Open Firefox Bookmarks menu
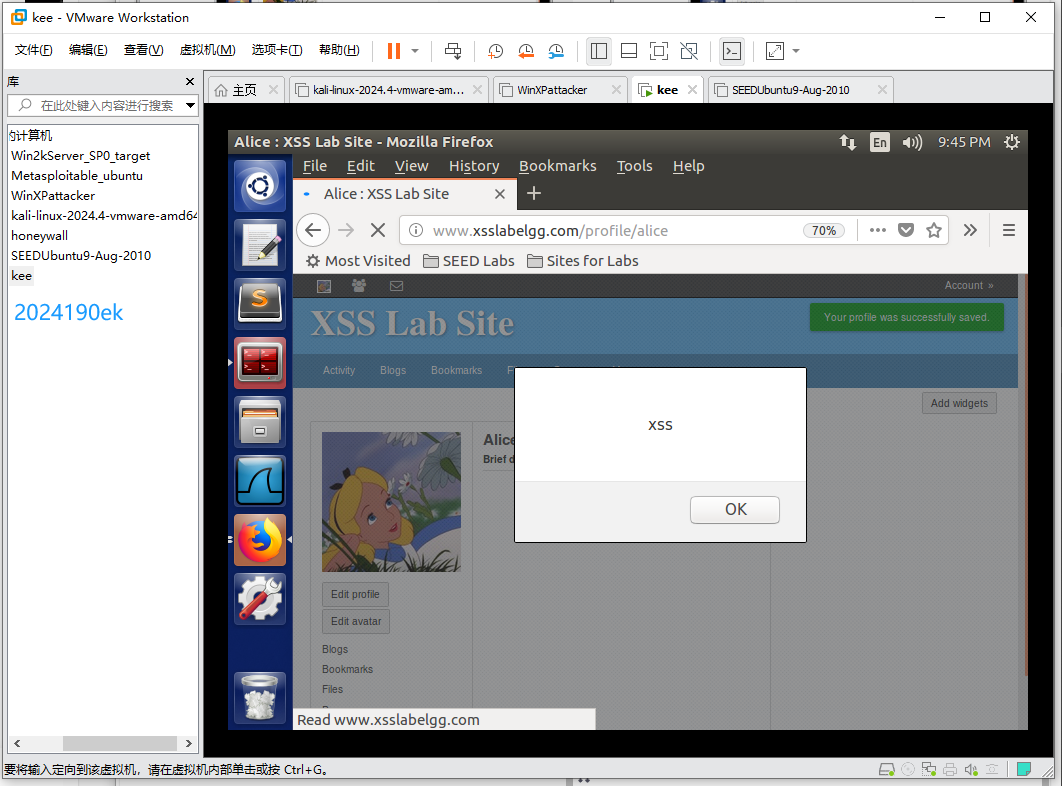This screenshot has width=1062, height=786. point(557,166)
